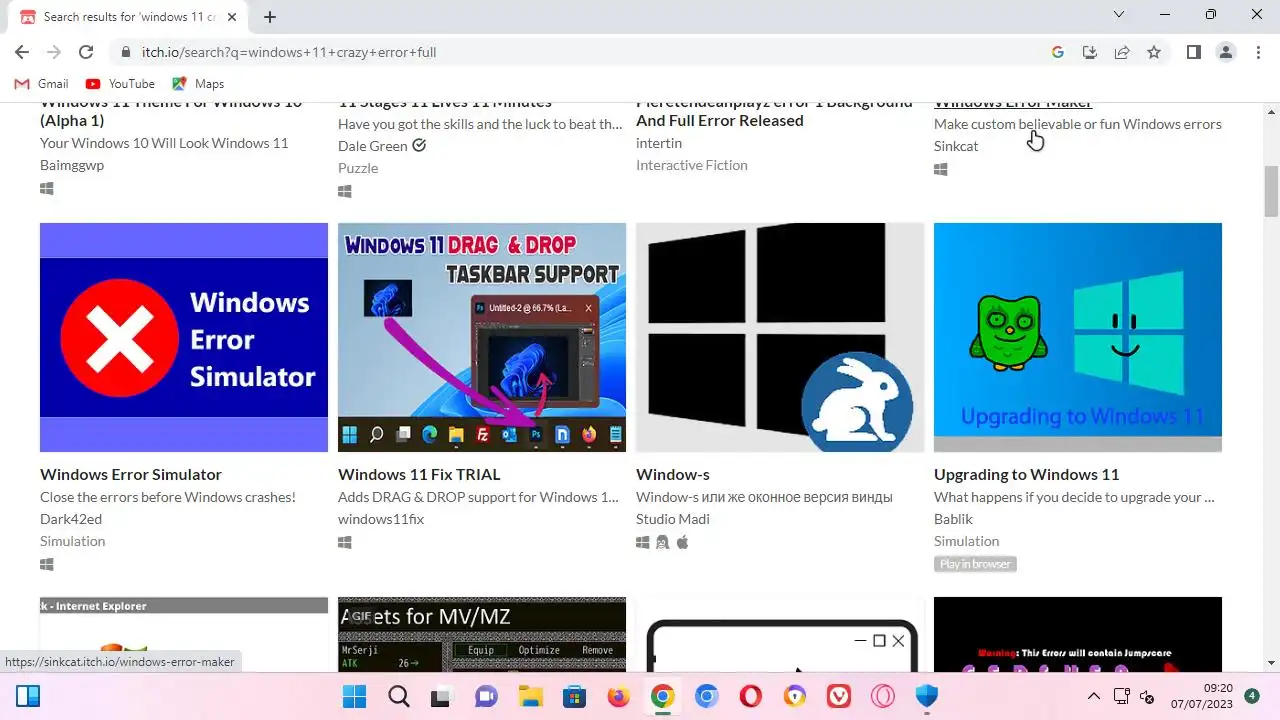Click Windows platform icon under Windows 11 Fix TRIAL

click(345, 542)
